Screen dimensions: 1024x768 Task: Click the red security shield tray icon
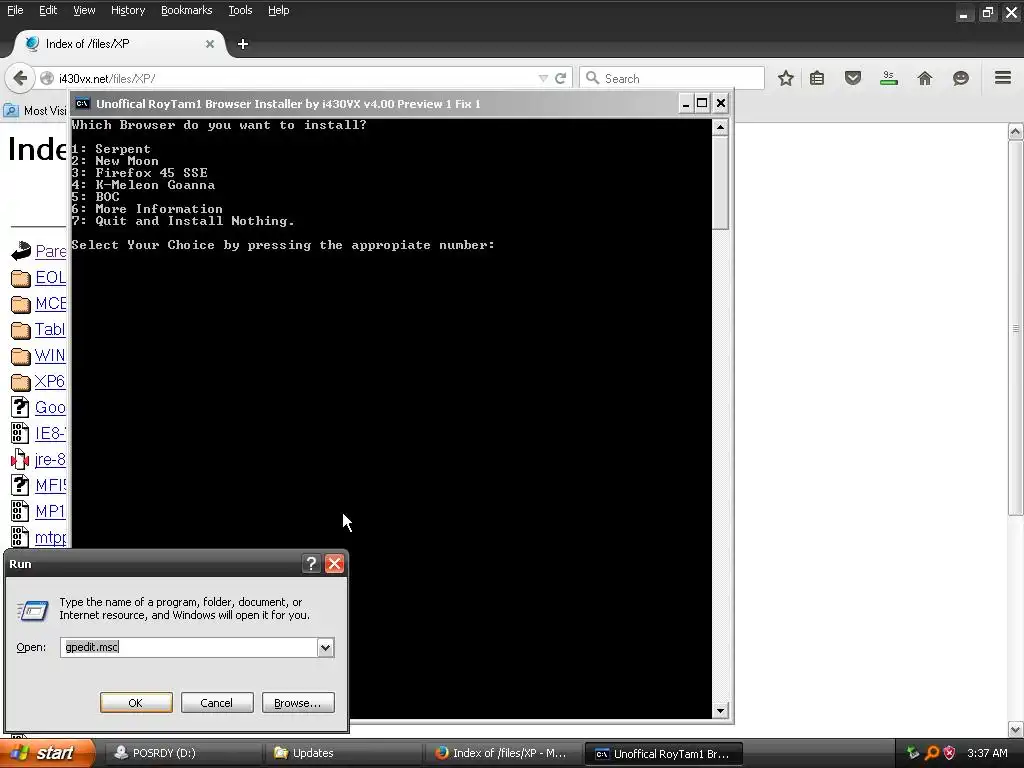950,753
